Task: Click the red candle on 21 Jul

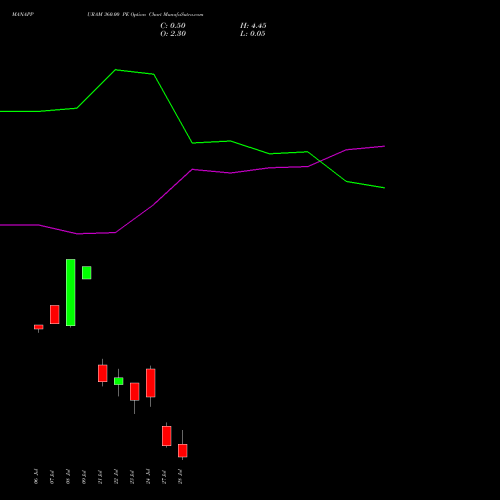Action: pos(103,373)
